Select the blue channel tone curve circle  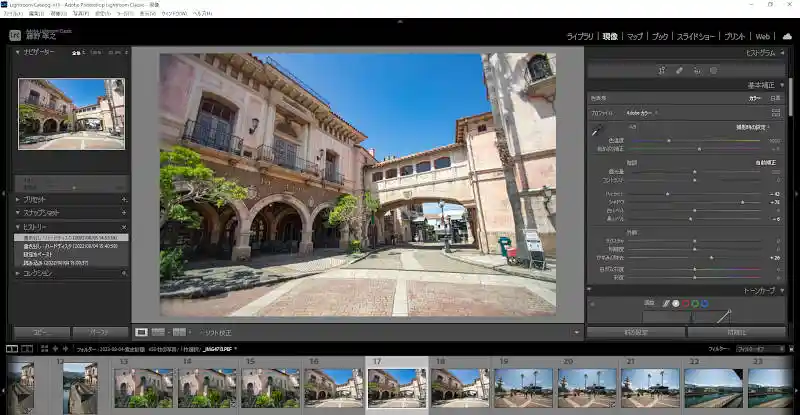[x=705, y=303]
